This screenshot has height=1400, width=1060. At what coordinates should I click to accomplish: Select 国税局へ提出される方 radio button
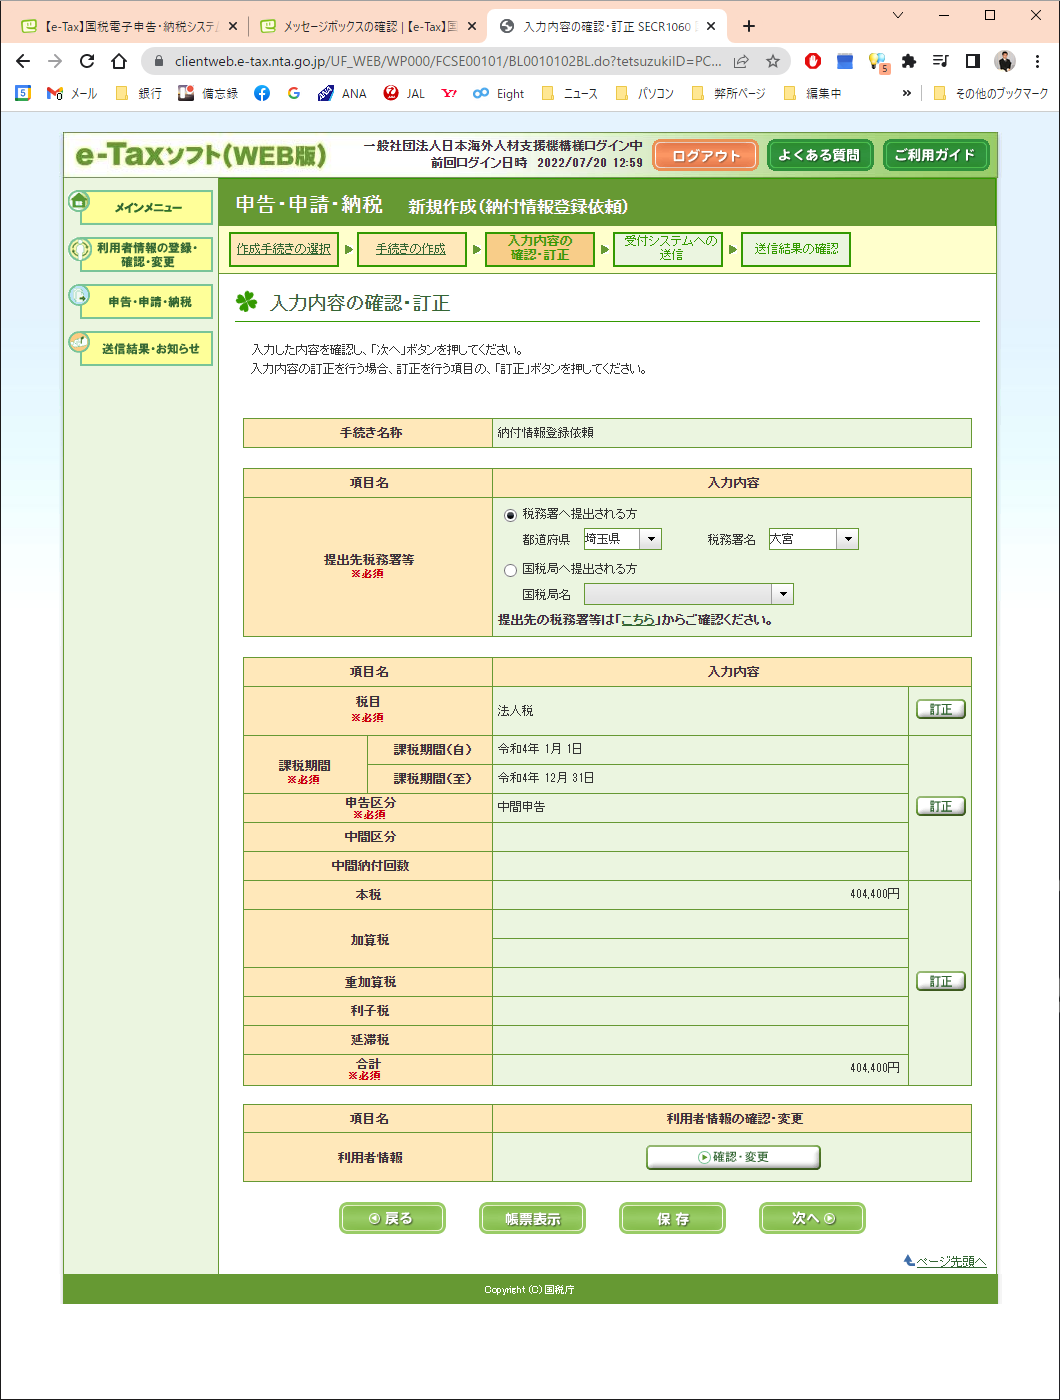point(511,570)
